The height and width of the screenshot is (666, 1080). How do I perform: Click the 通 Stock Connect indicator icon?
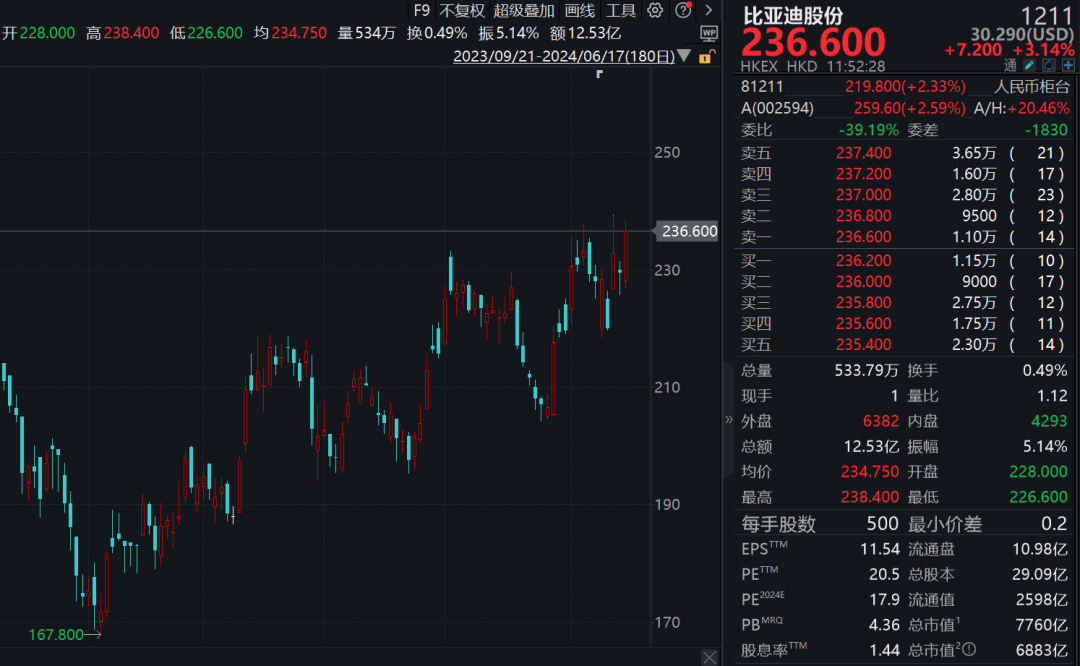[x=1011, y=65]
